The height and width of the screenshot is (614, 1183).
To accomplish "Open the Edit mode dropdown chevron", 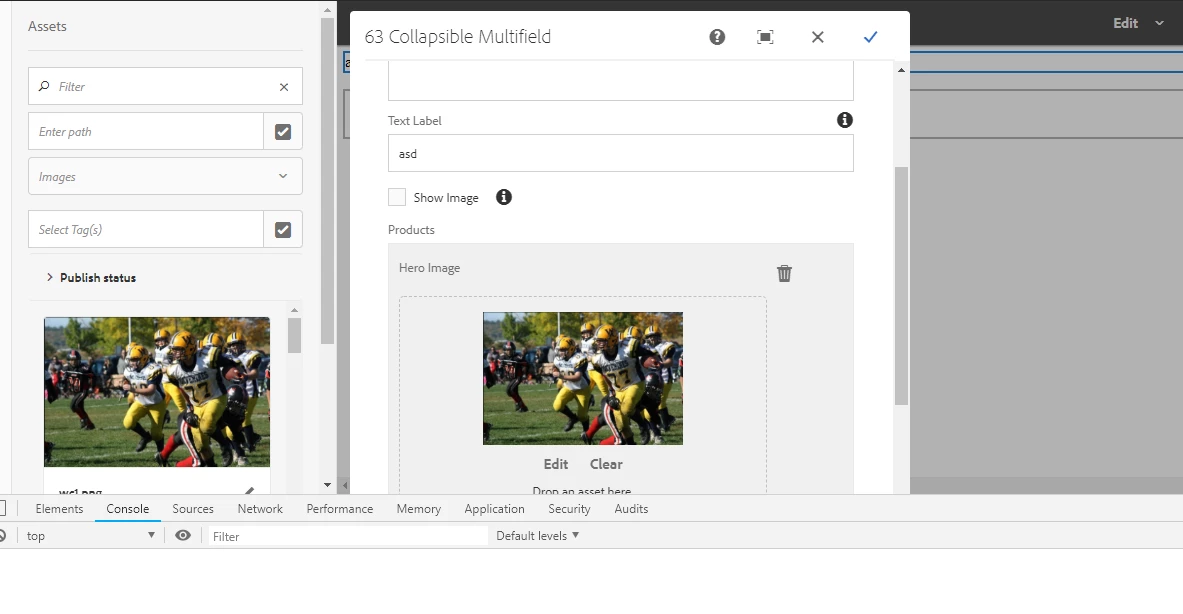I will click(x=1160, y=23).
